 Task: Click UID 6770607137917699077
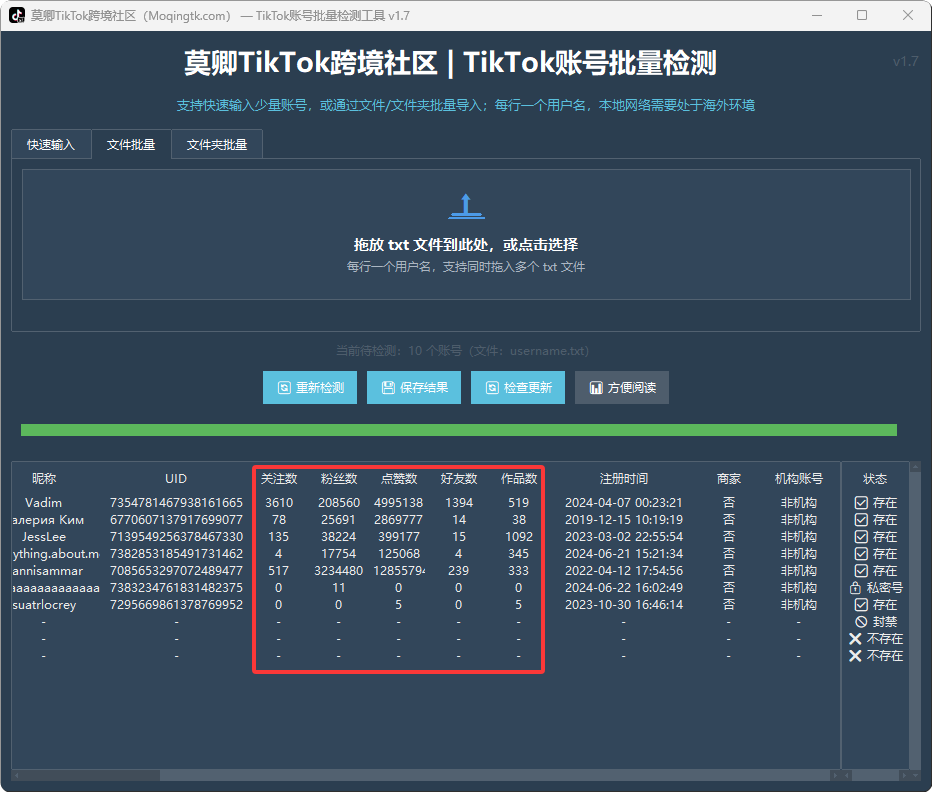[177, 520]
